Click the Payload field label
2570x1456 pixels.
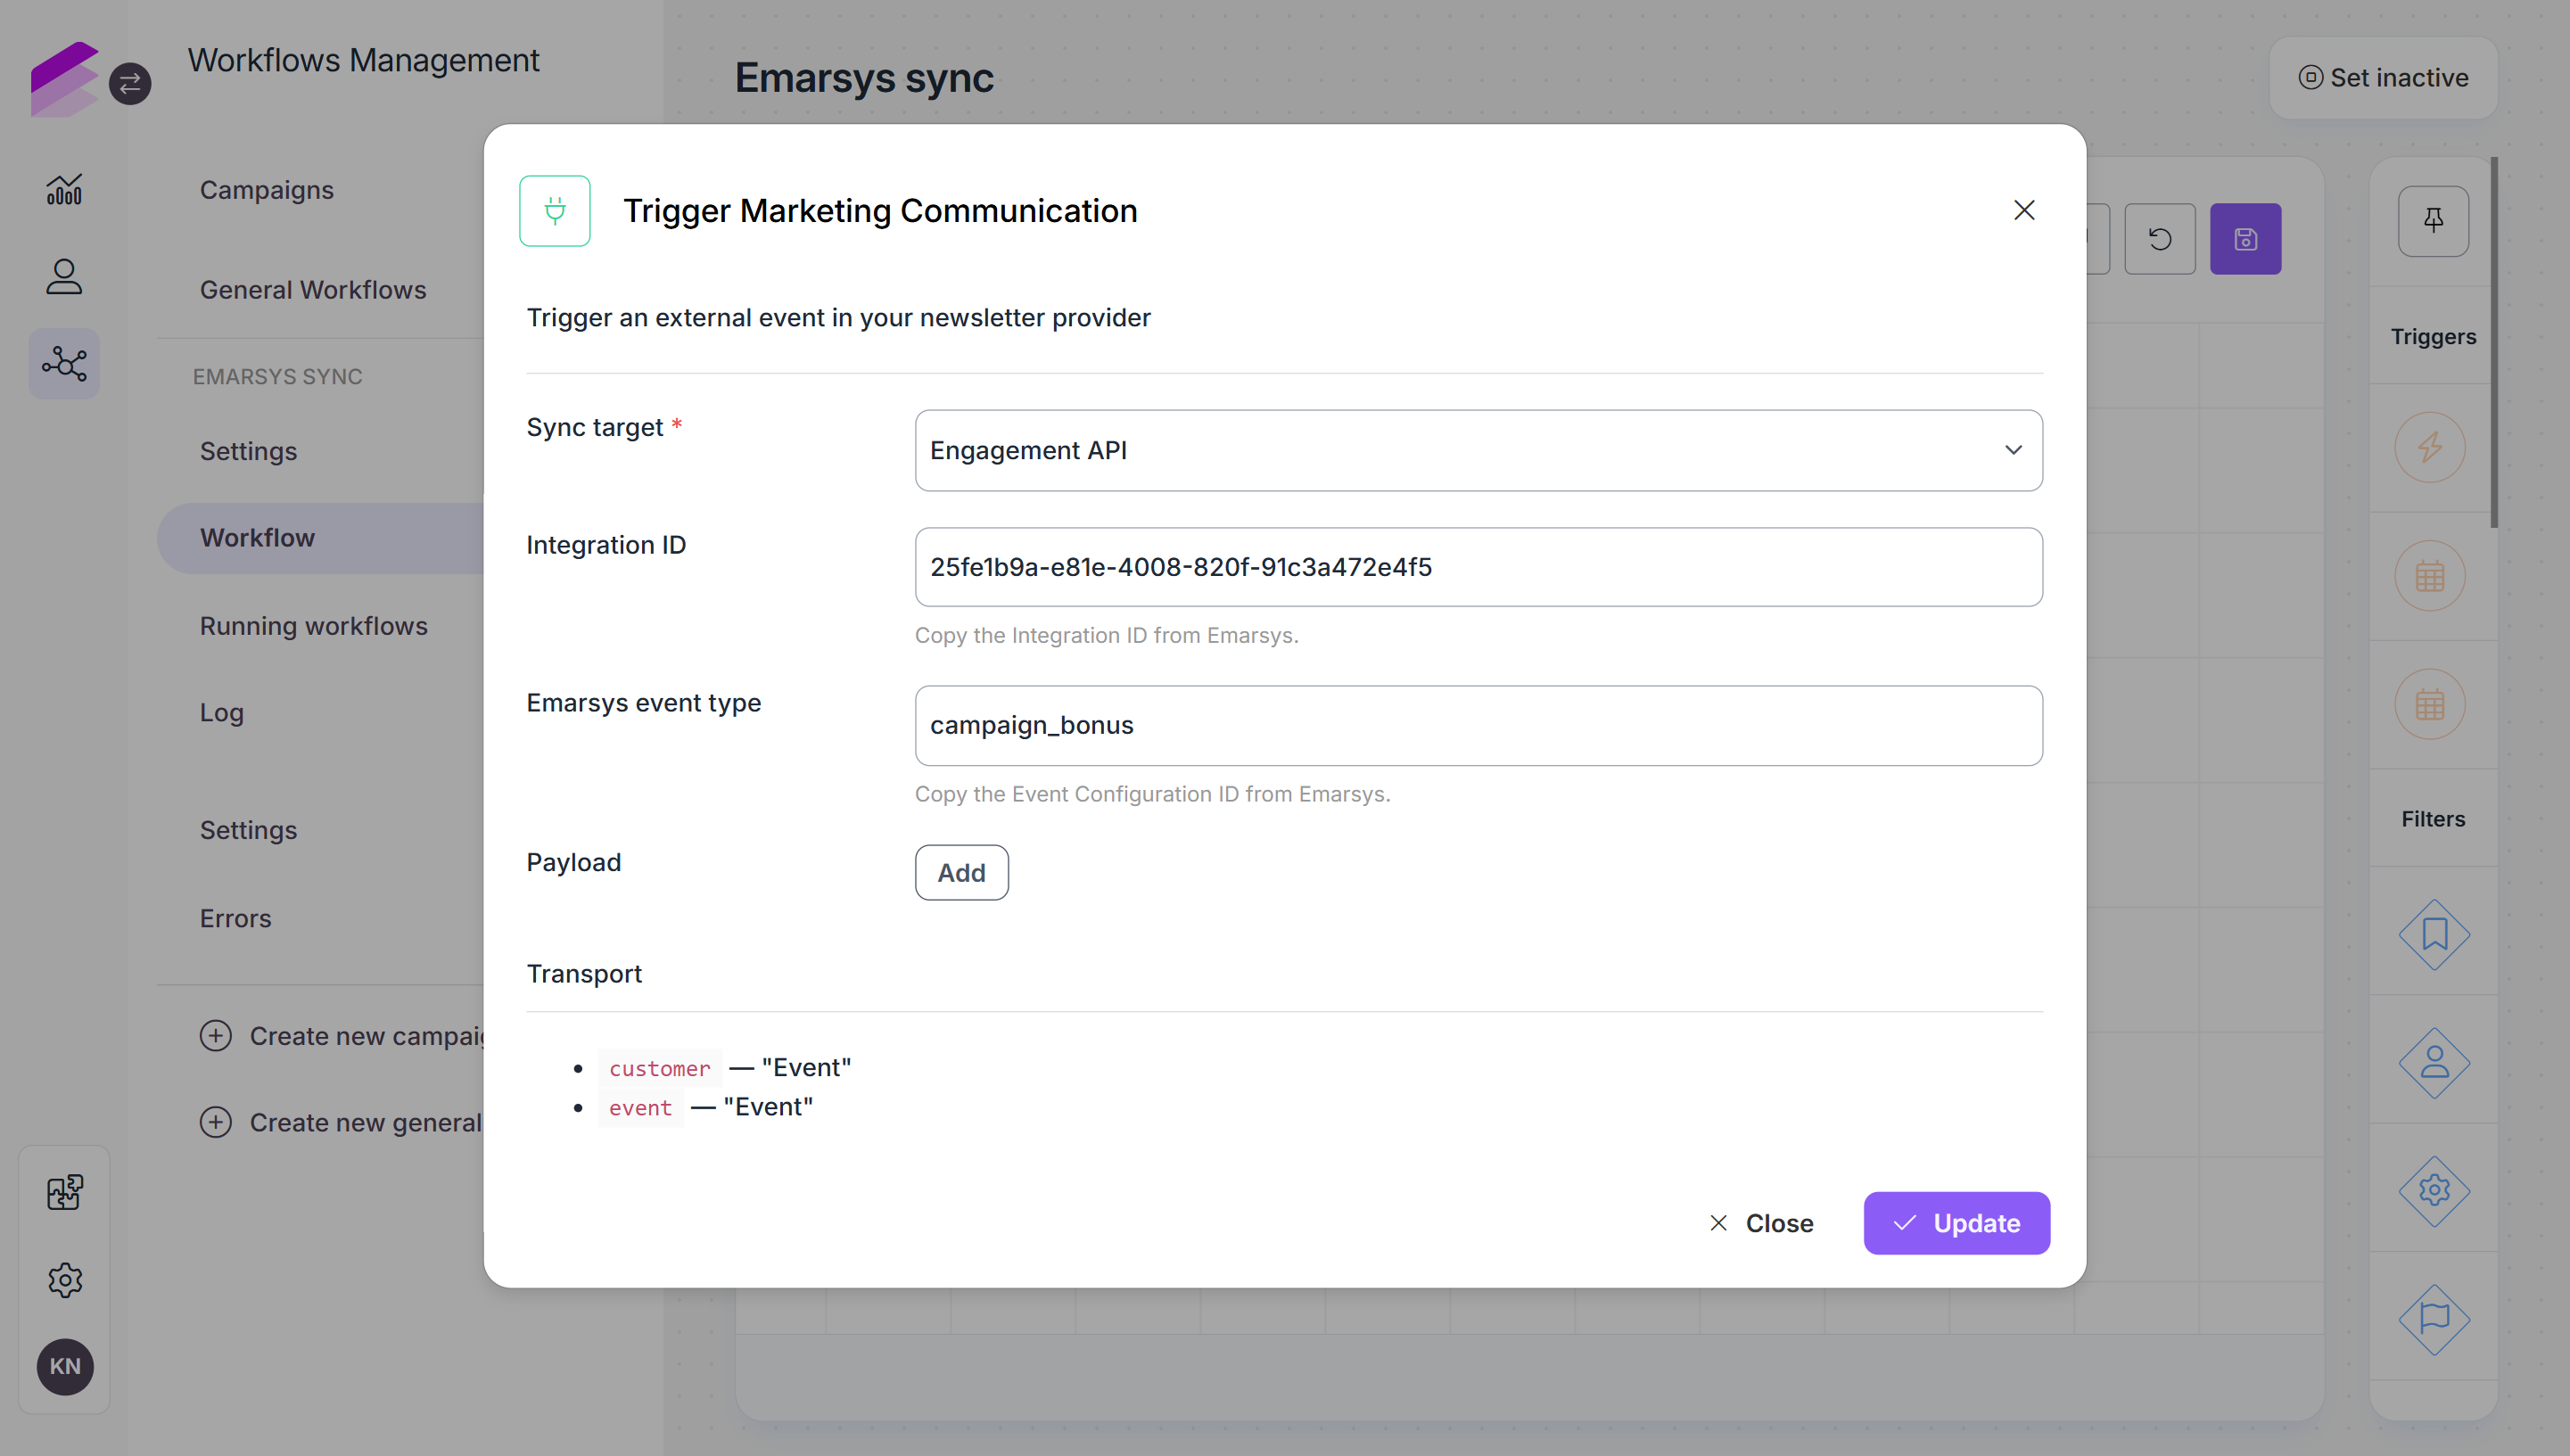click(x=573, y=862)
